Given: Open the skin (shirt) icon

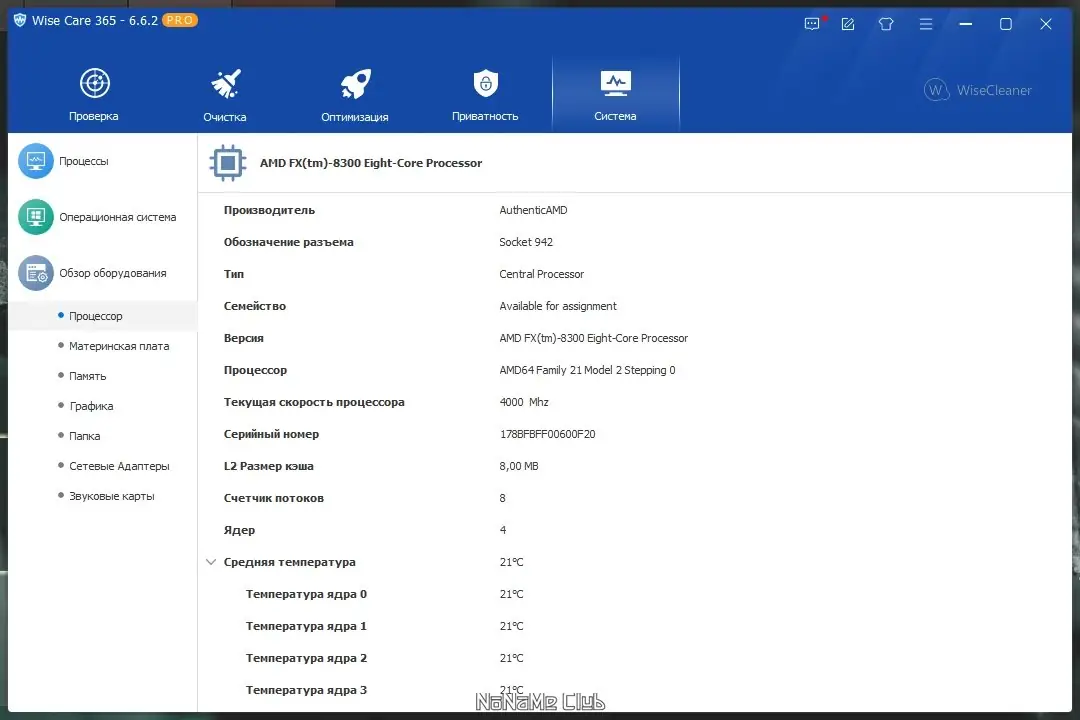Looking at the screenshot, I should tap(886, 24).
